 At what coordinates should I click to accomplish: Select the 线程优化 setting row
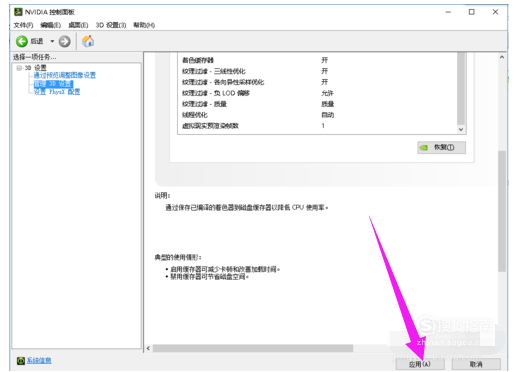318,115
